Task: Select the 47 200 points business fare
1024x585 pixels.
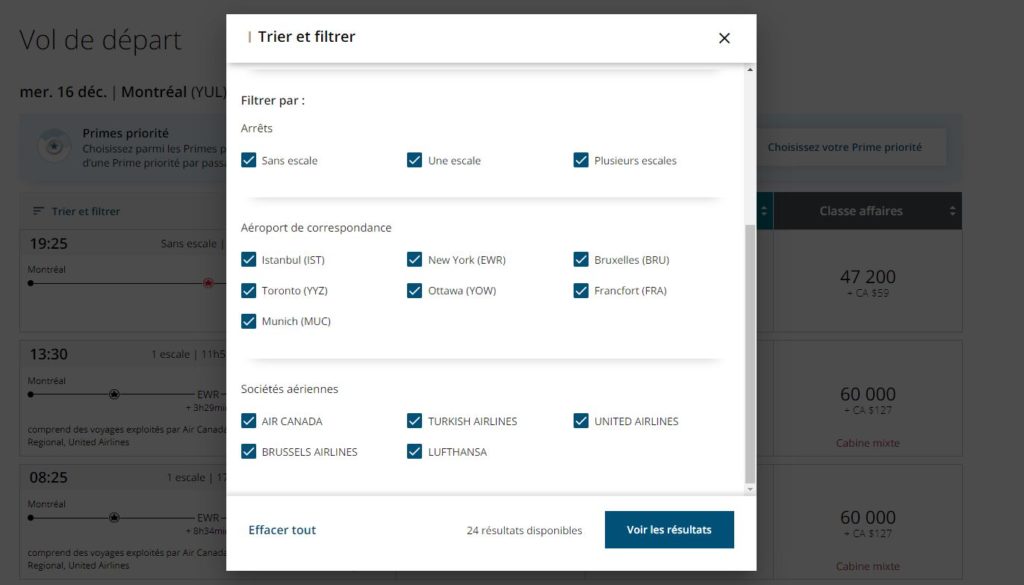Action: click(867, 282)
